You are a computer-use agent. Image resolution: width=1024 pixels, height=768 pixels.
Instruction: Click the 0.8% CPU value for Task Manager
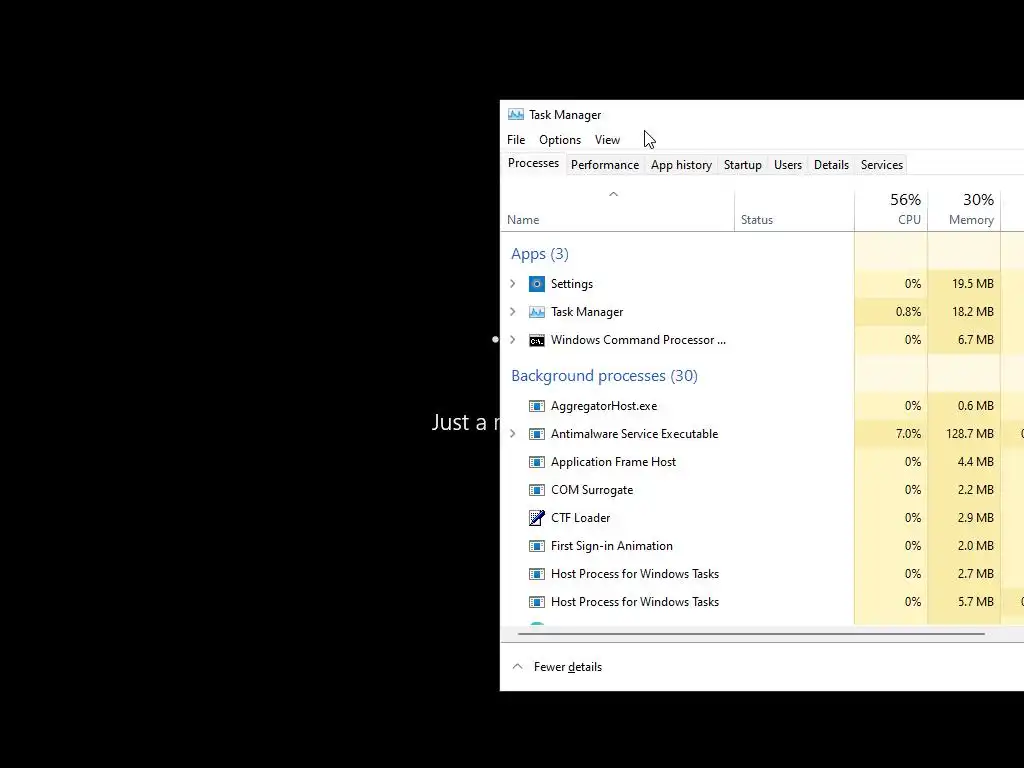coord(908,312)
